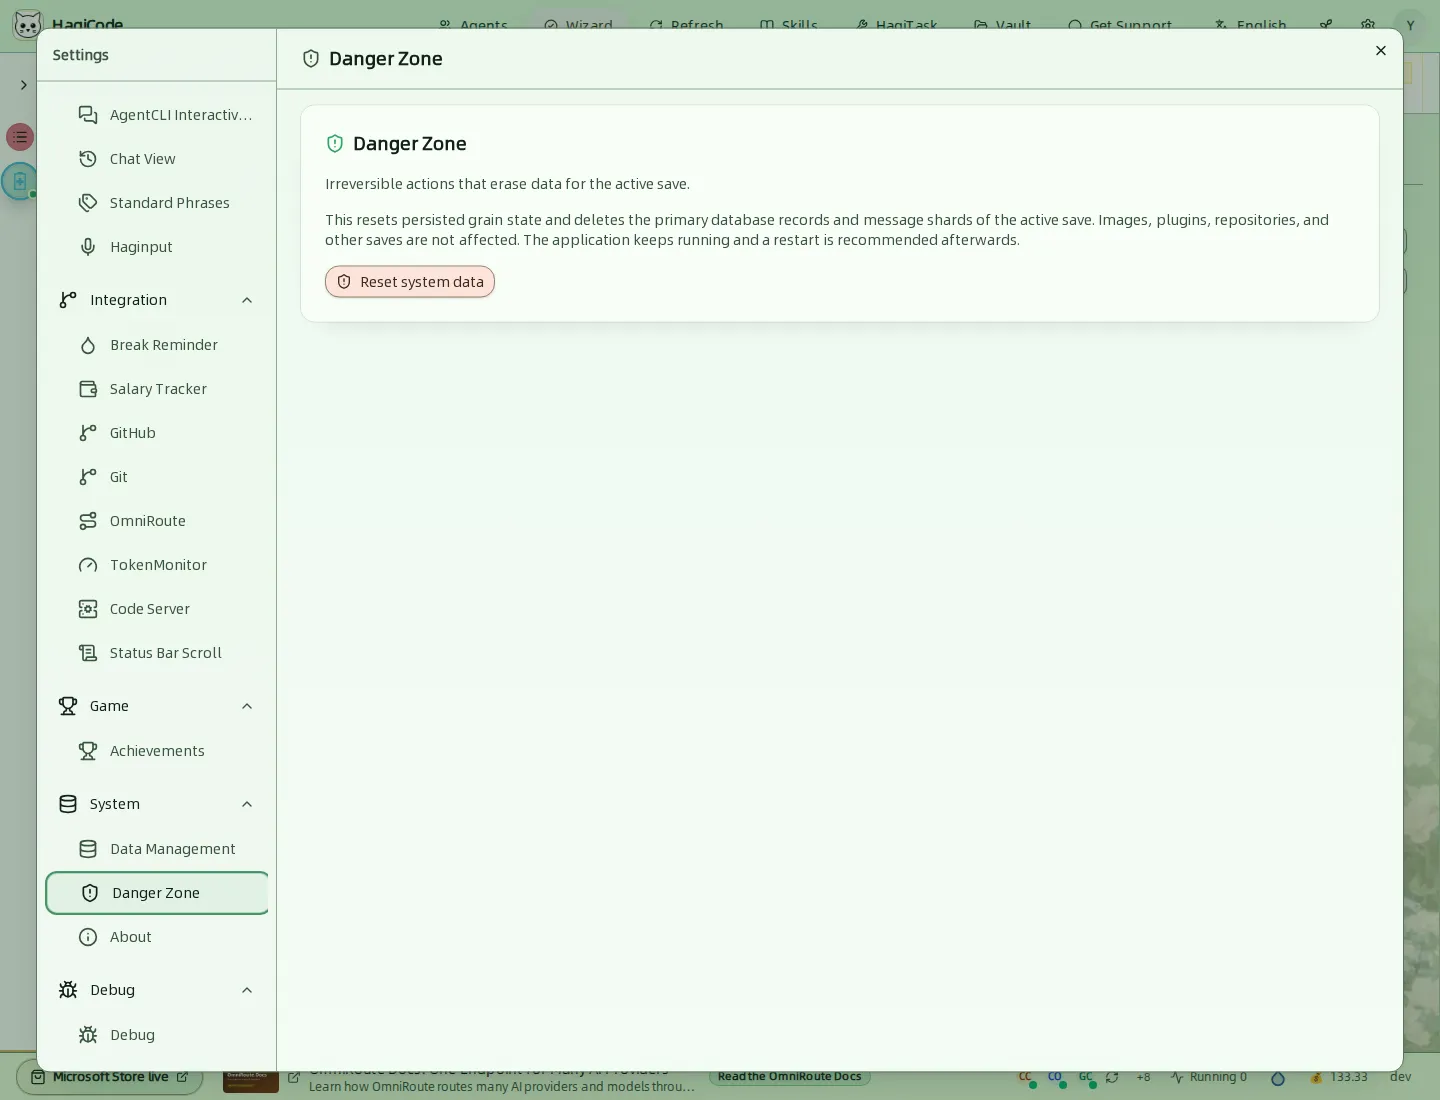
Task: Expand the left panel behind Settings dialog
Action: [x=23, y=85]
